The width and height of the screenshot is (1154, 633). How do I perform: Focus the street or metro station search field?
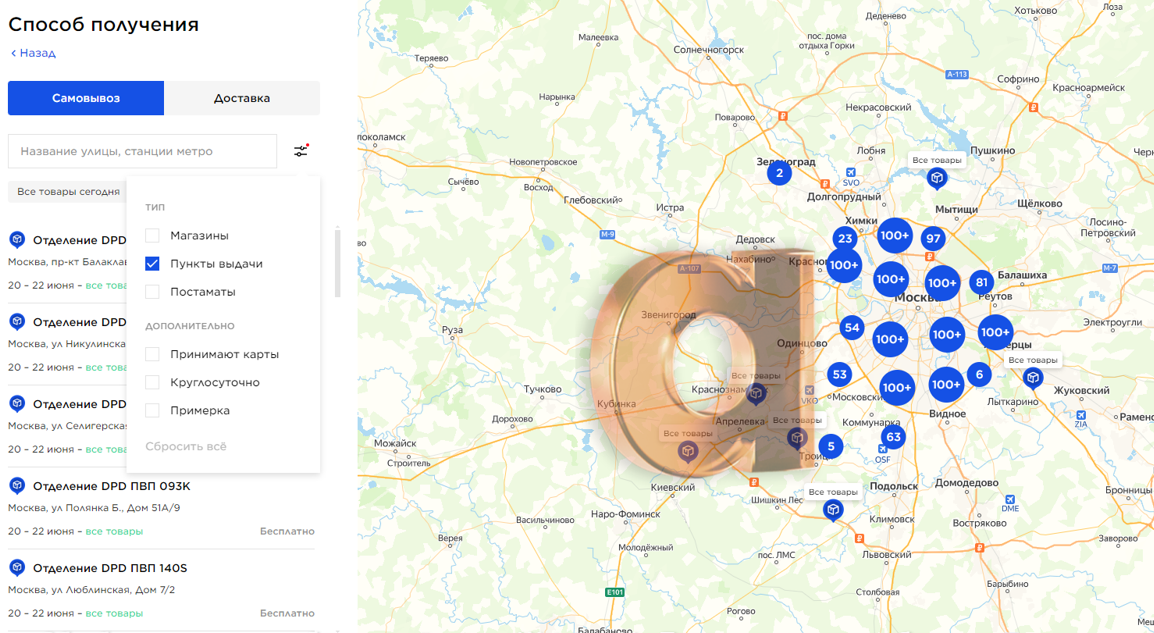click(x=143, y=151)
